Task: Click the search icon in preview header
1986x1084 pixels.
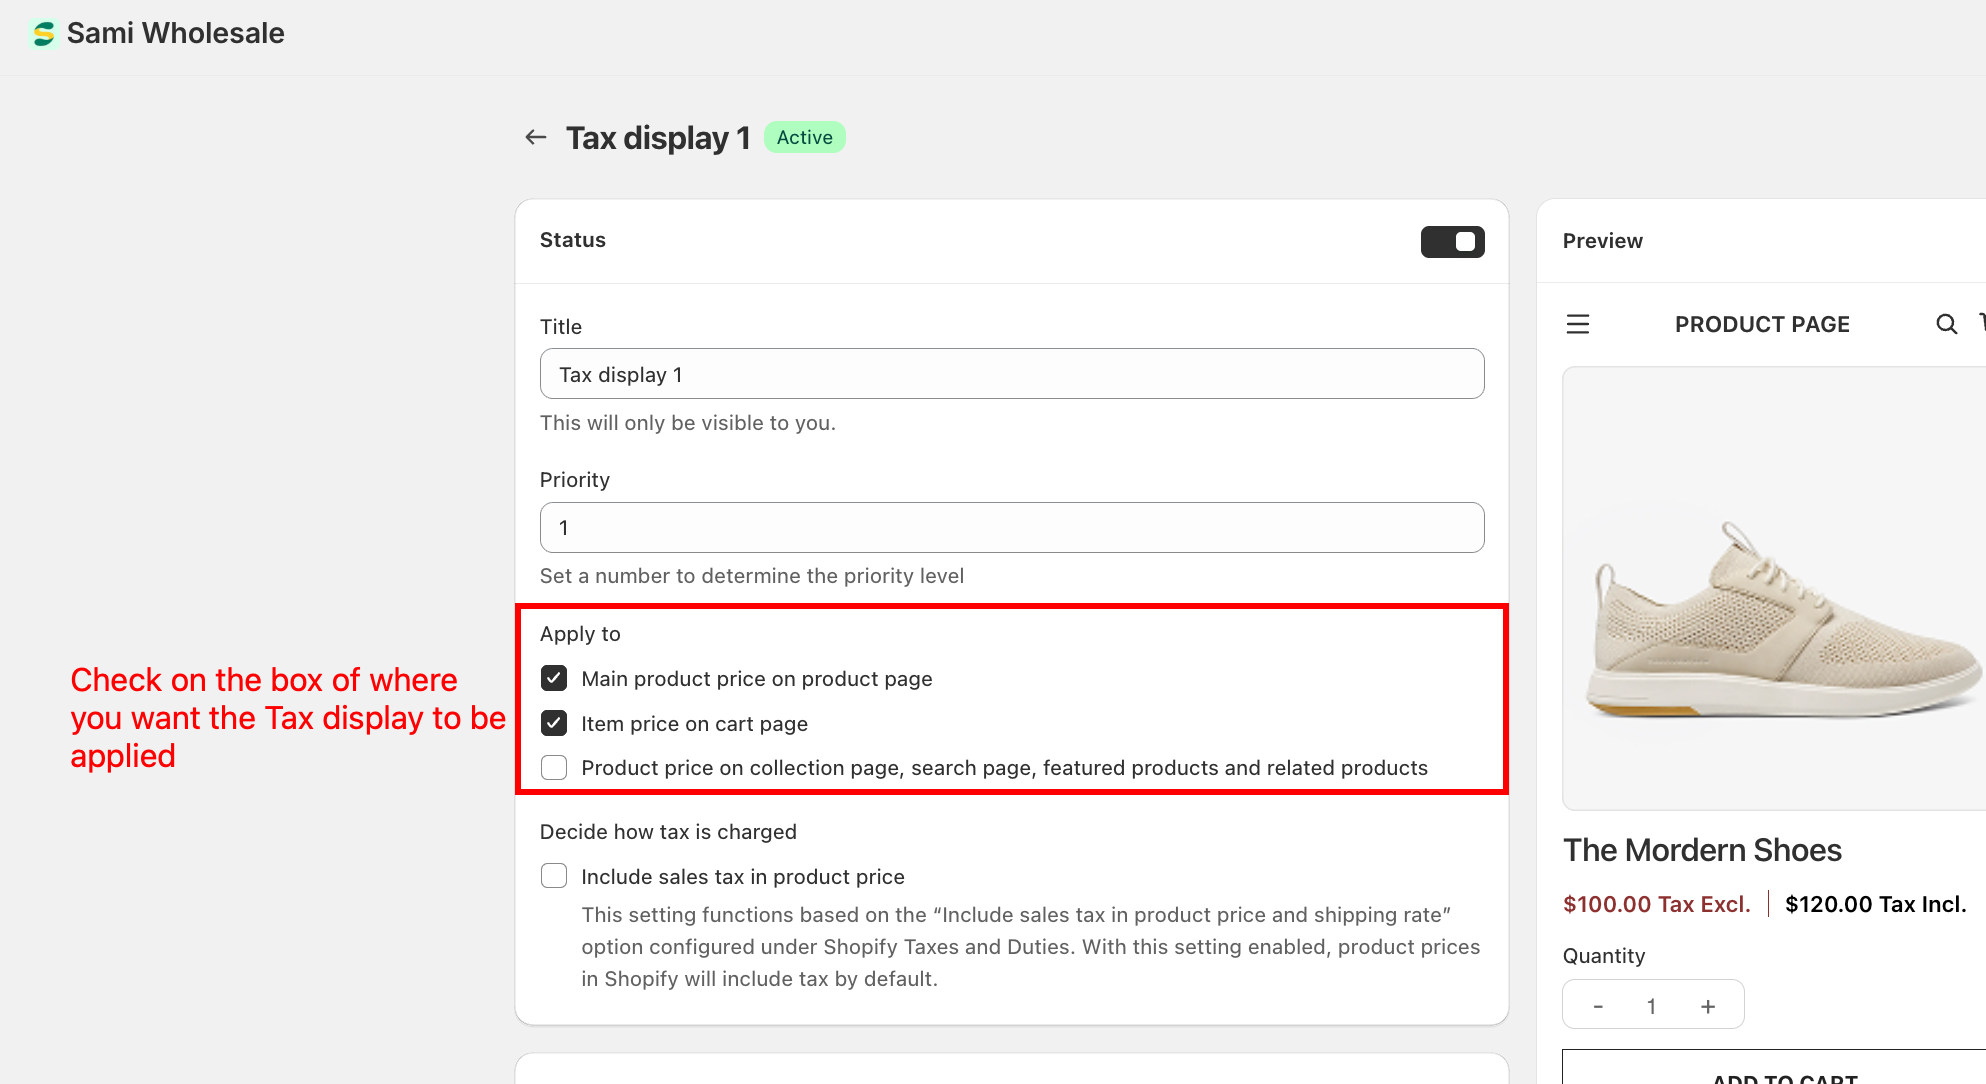Action: click(x=1946, y=324)
